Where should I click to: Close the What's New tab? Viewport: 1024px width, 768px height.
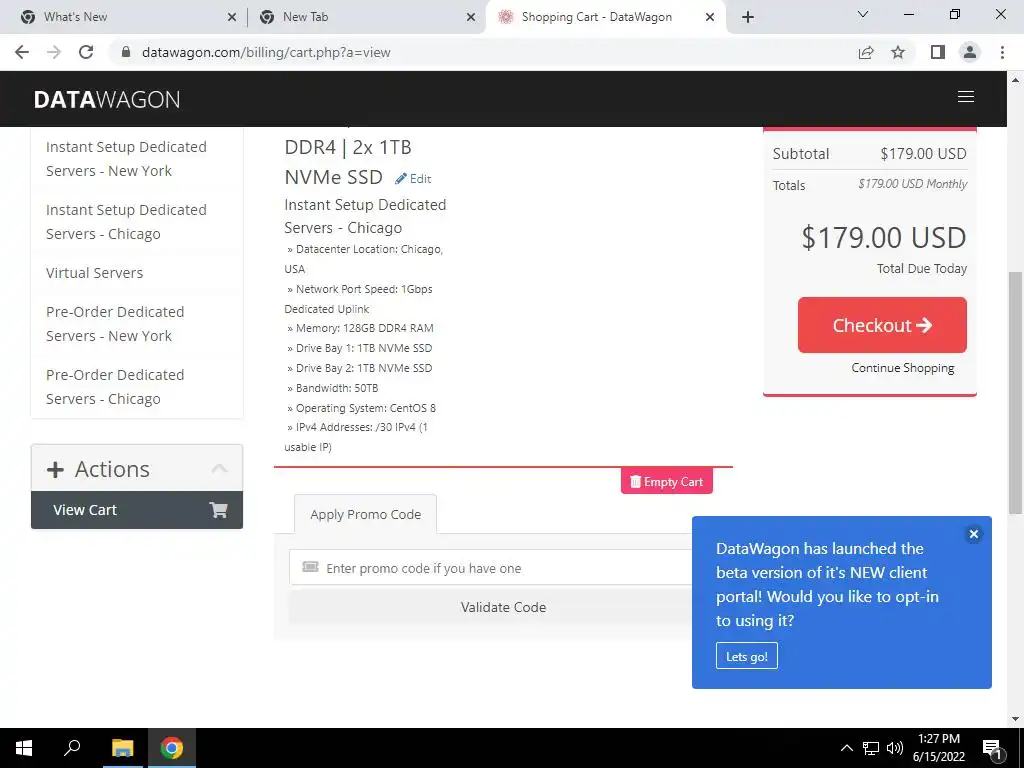232,18
